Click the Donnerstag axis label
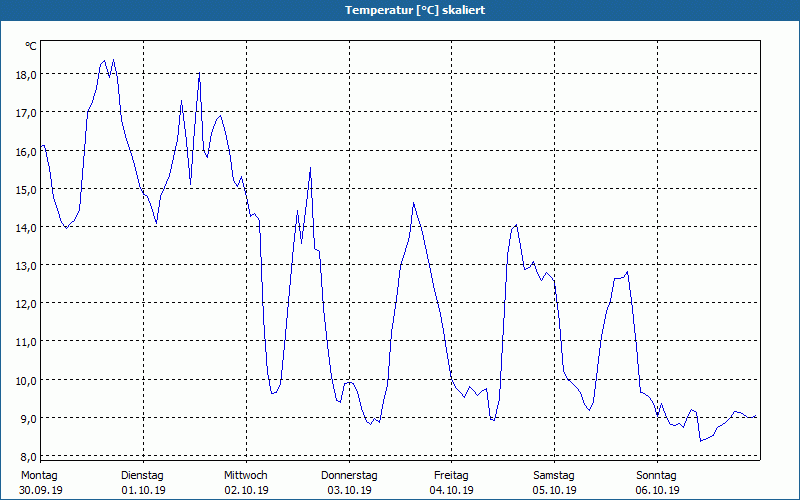800x500 pixels. [x=349, y=476]
